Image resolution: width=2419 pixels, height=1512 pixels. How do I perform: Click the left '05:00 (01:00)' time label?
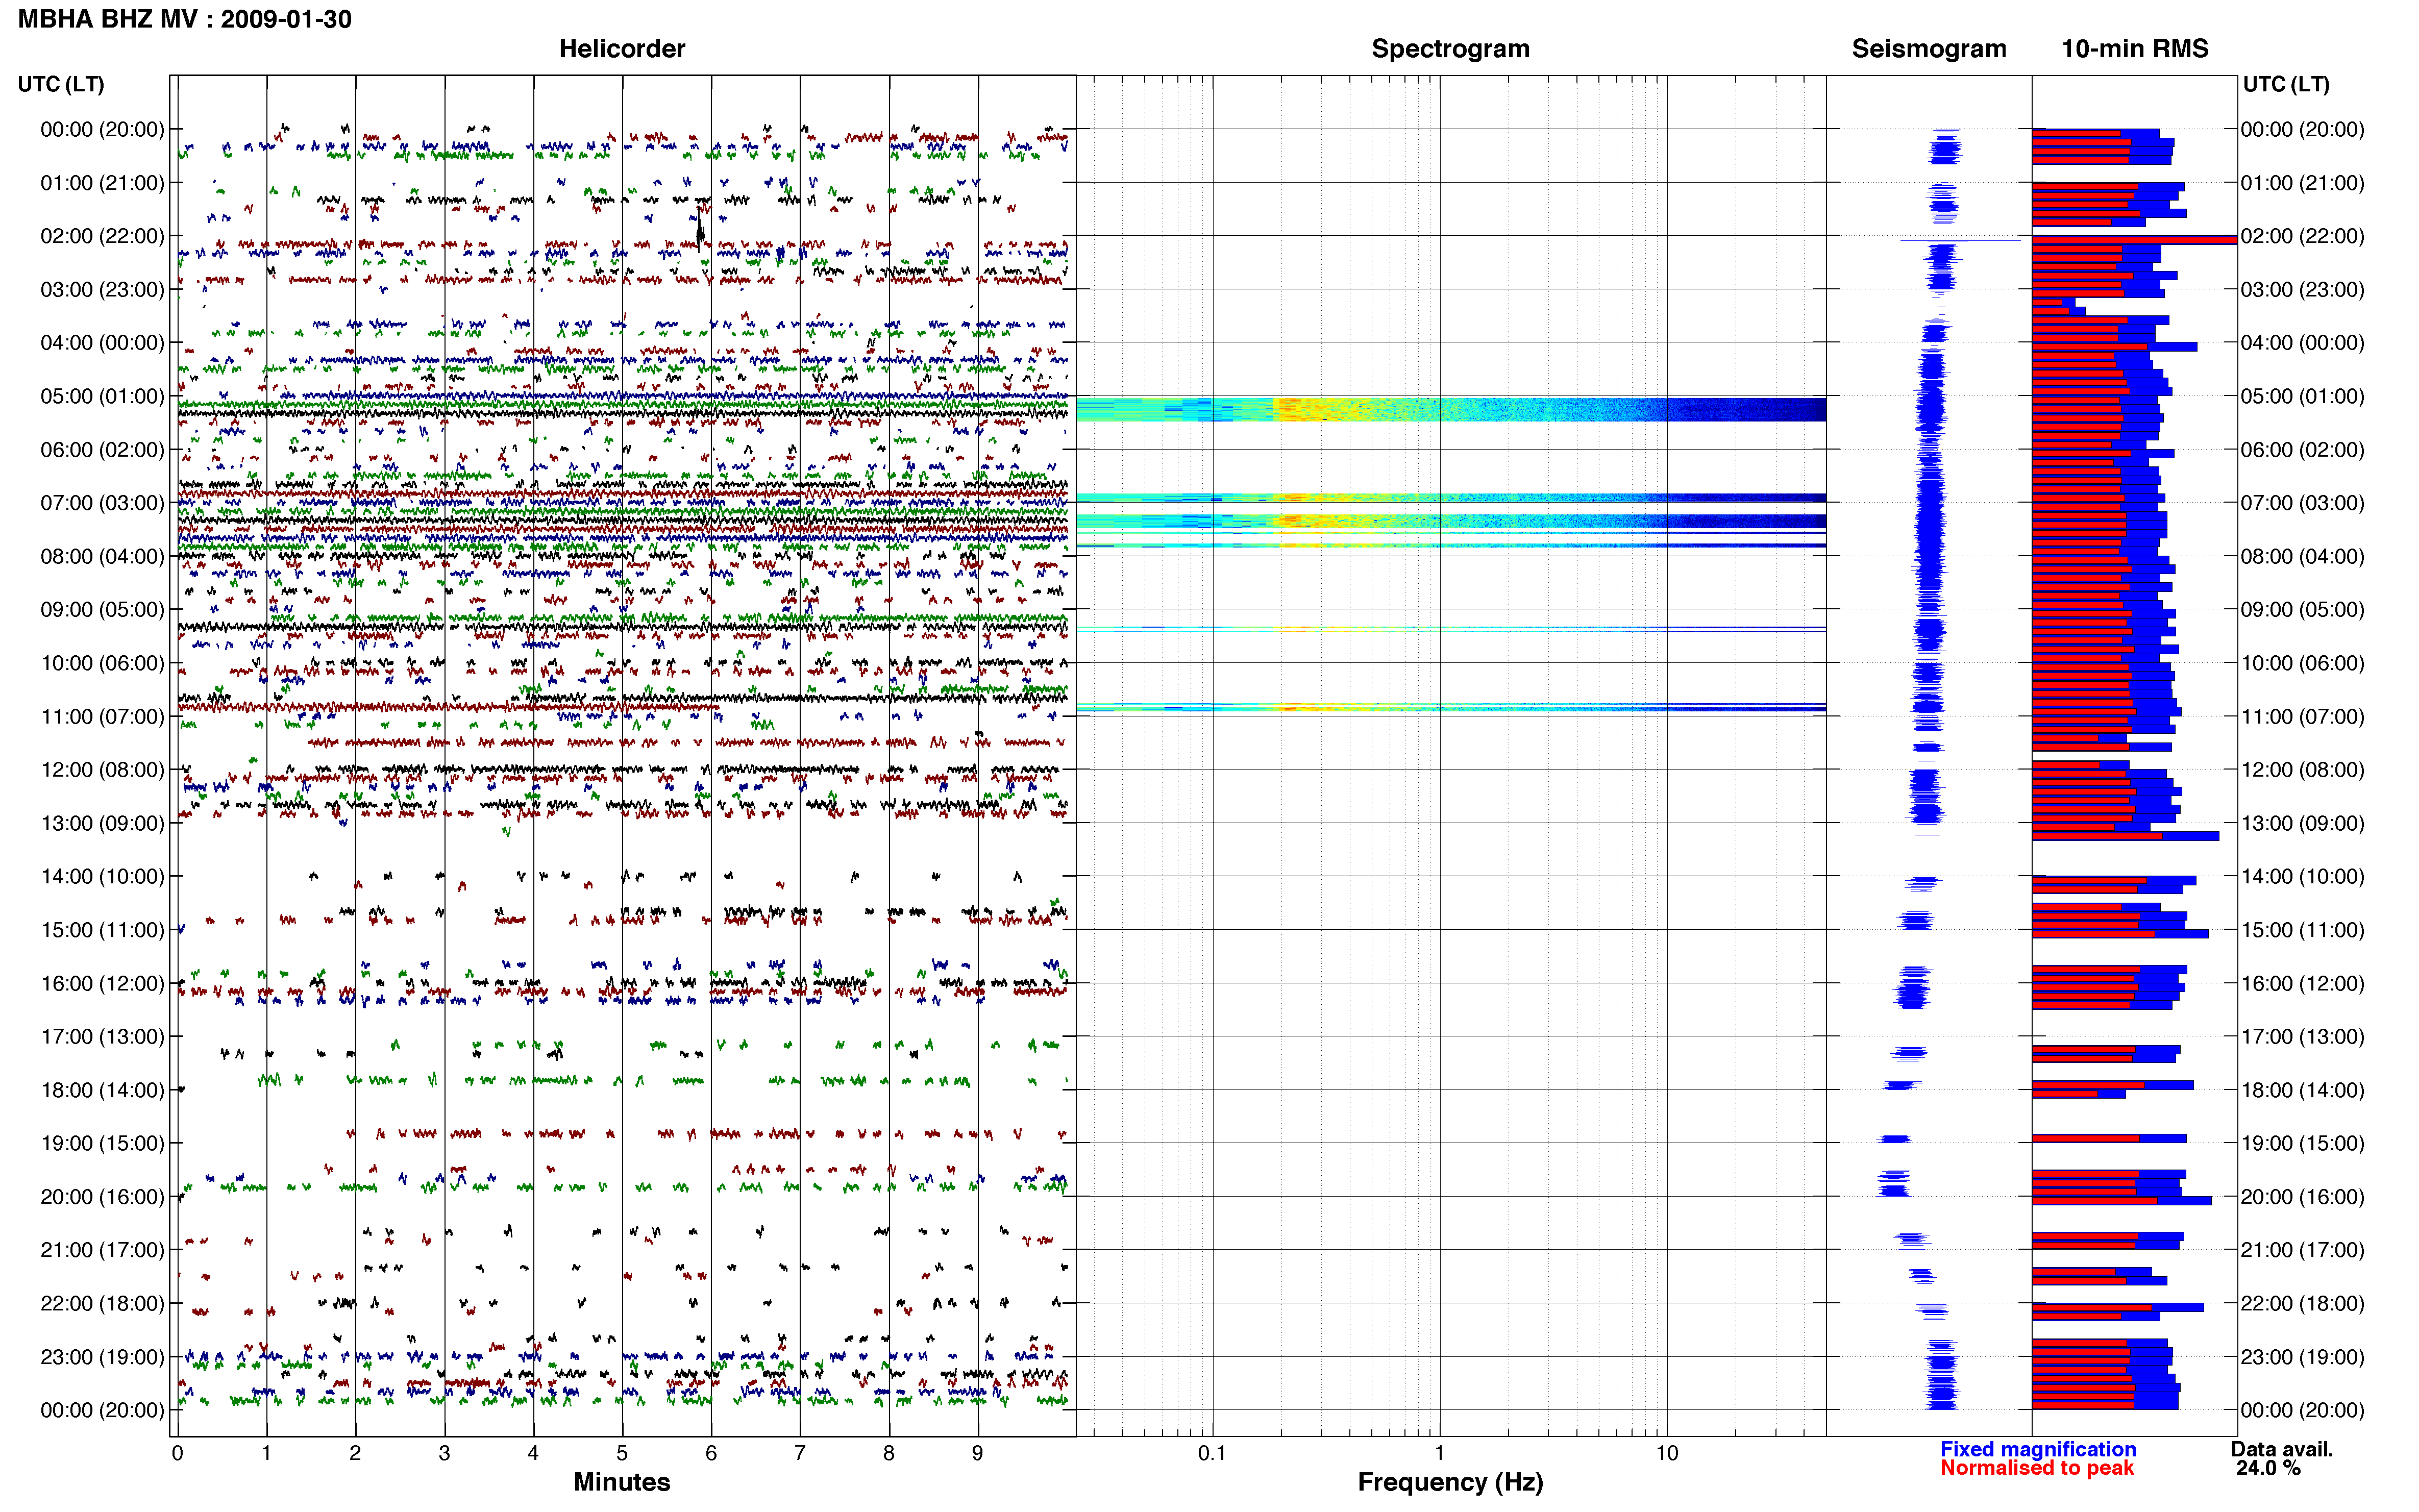[102, 396]
